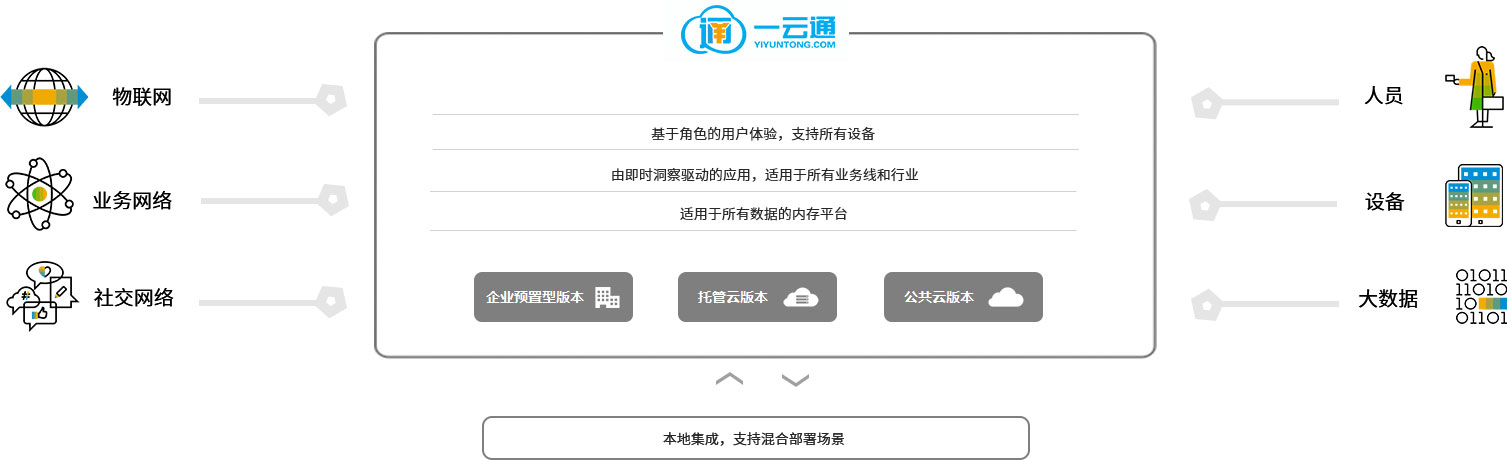Click the 适用于所有数据的内存平台 text
The width and height of the screenshot is (1507, 460).
[x=763, y=213]
